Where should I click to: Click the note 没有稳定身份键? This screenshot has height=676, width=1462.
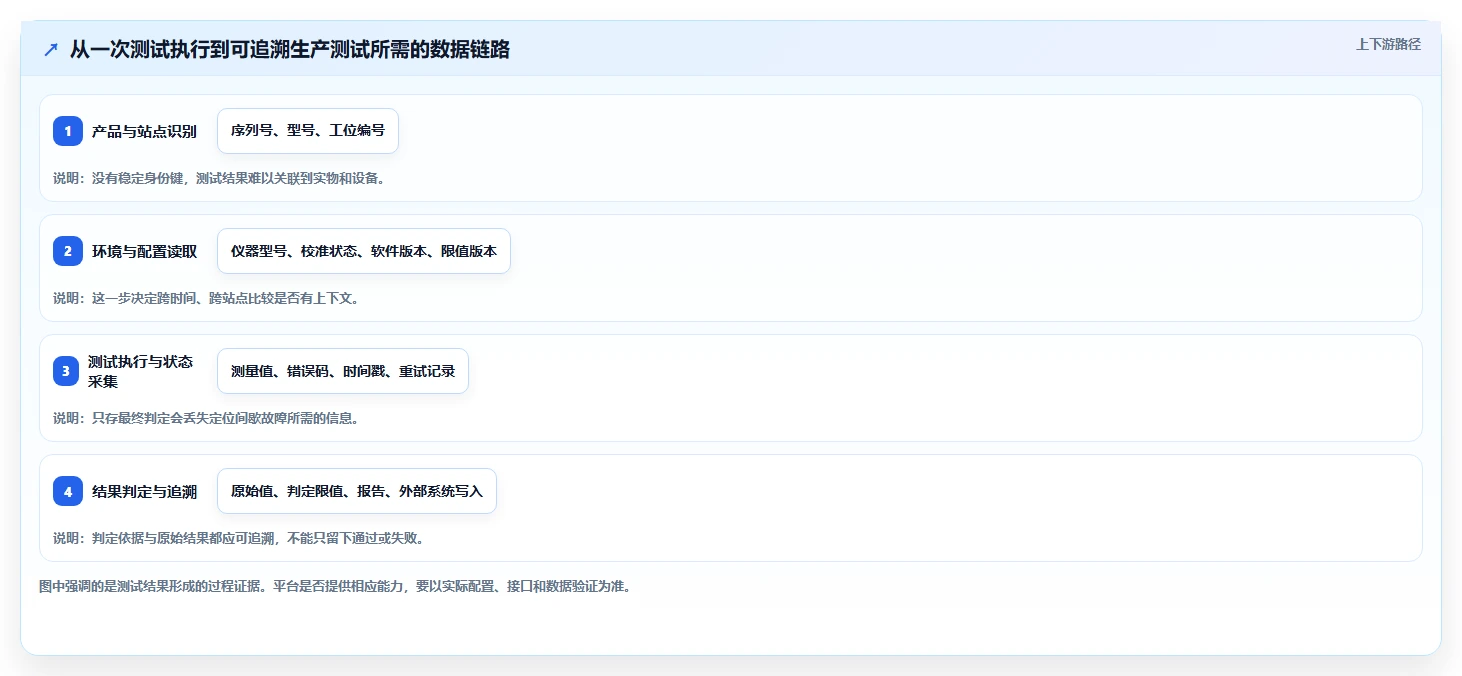[219, 179]
